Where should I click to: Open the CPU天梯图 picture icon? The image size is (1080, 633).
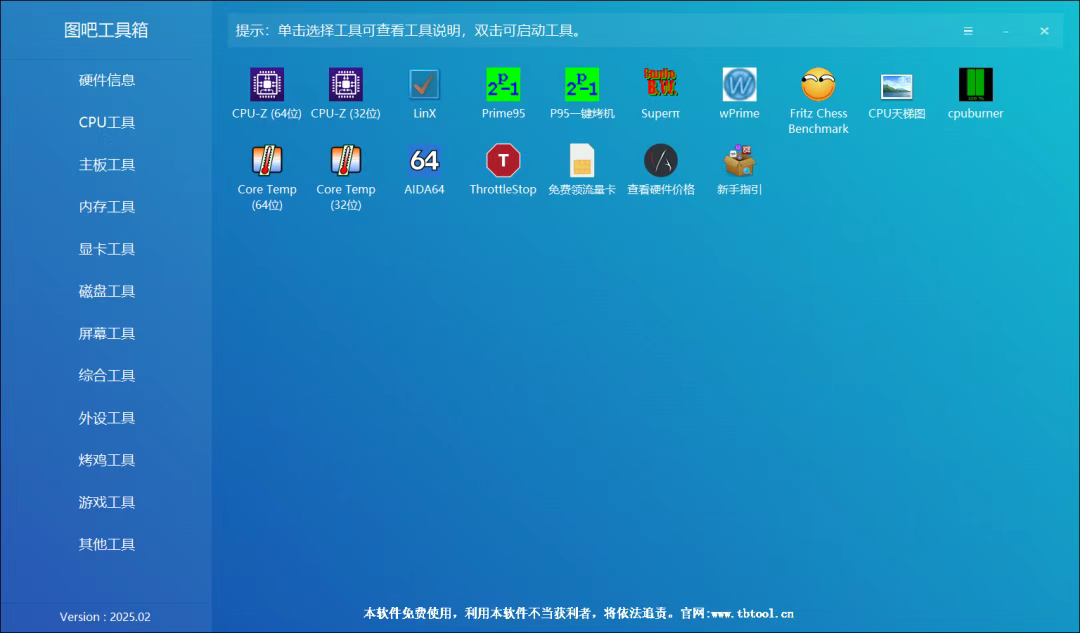point(897,87)
